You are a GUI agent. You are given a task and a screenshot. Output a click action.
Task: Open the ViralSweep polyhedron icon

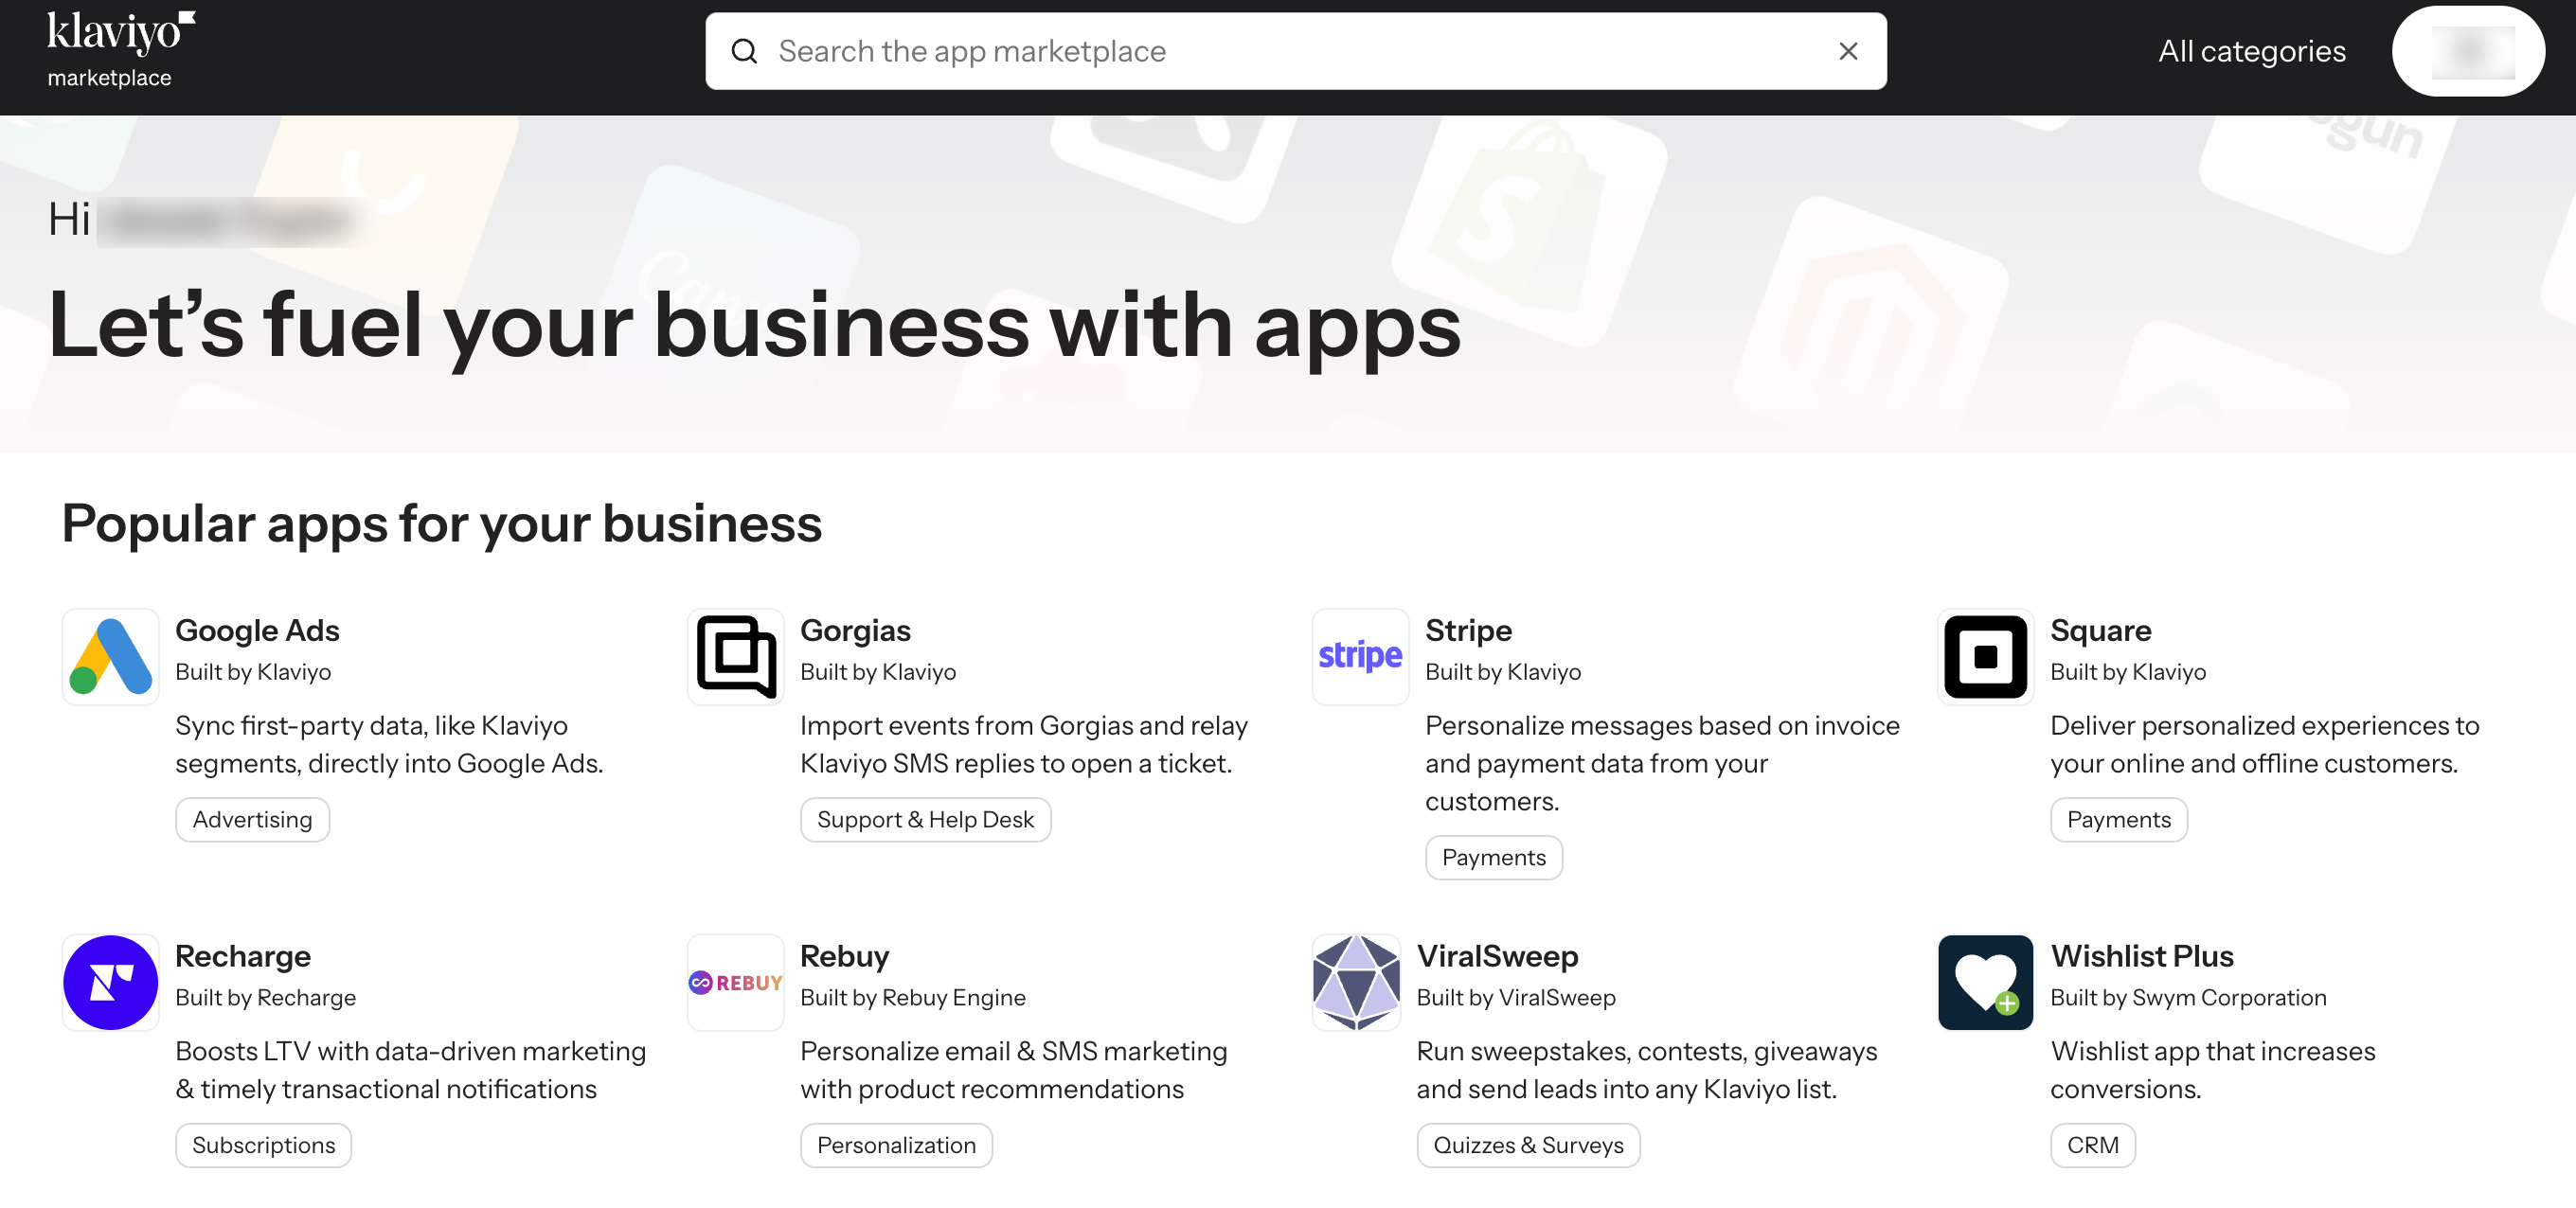1356,981
